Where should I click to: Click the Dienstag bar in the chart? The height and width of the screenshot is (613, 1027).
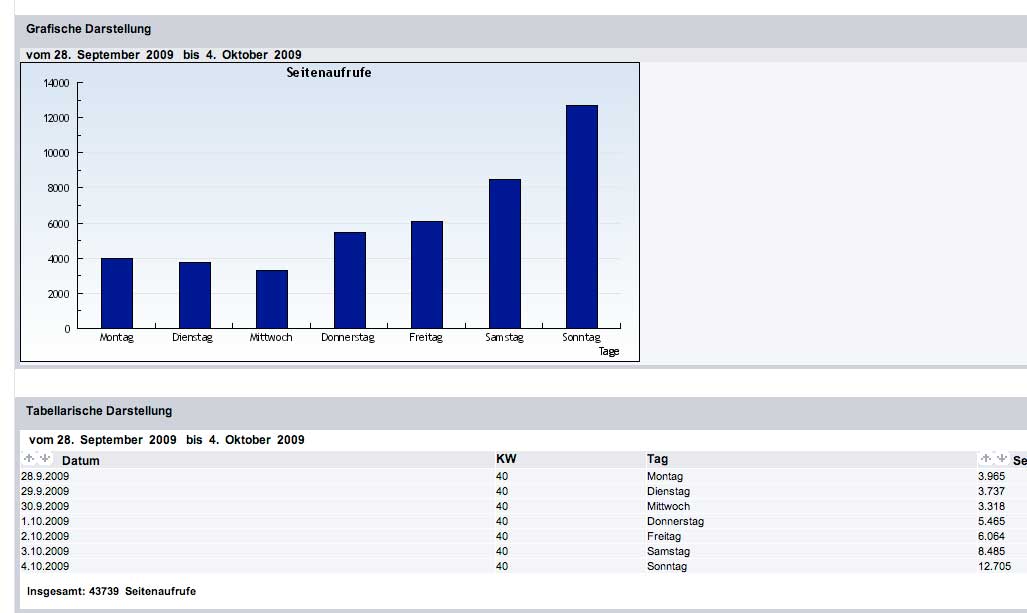[x=194, y=294]
